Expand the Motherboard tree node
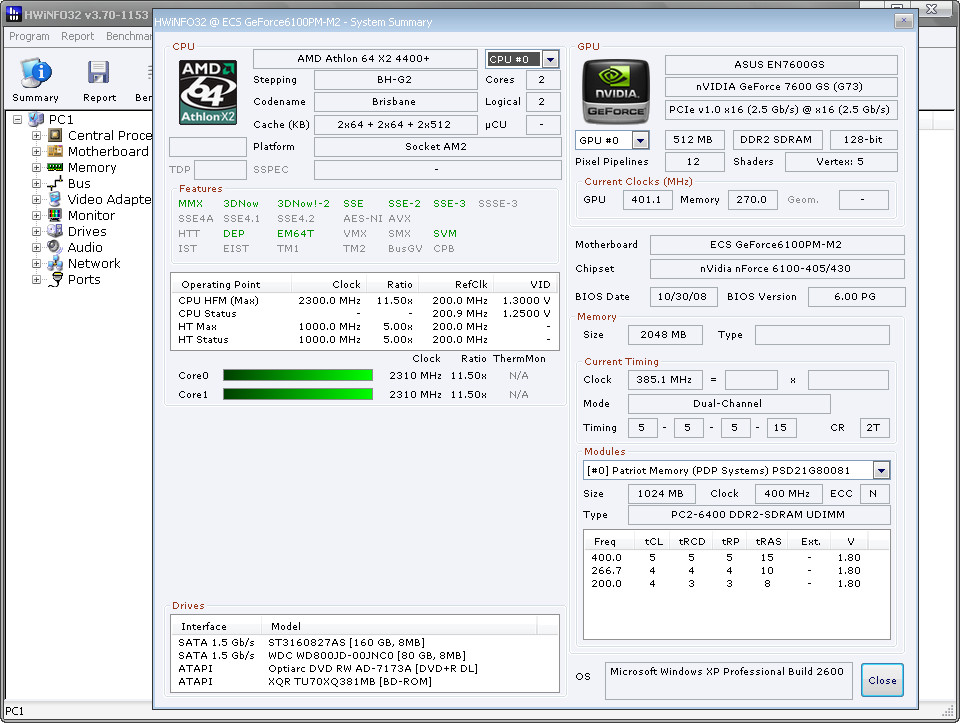 click(x=36, y=151)
